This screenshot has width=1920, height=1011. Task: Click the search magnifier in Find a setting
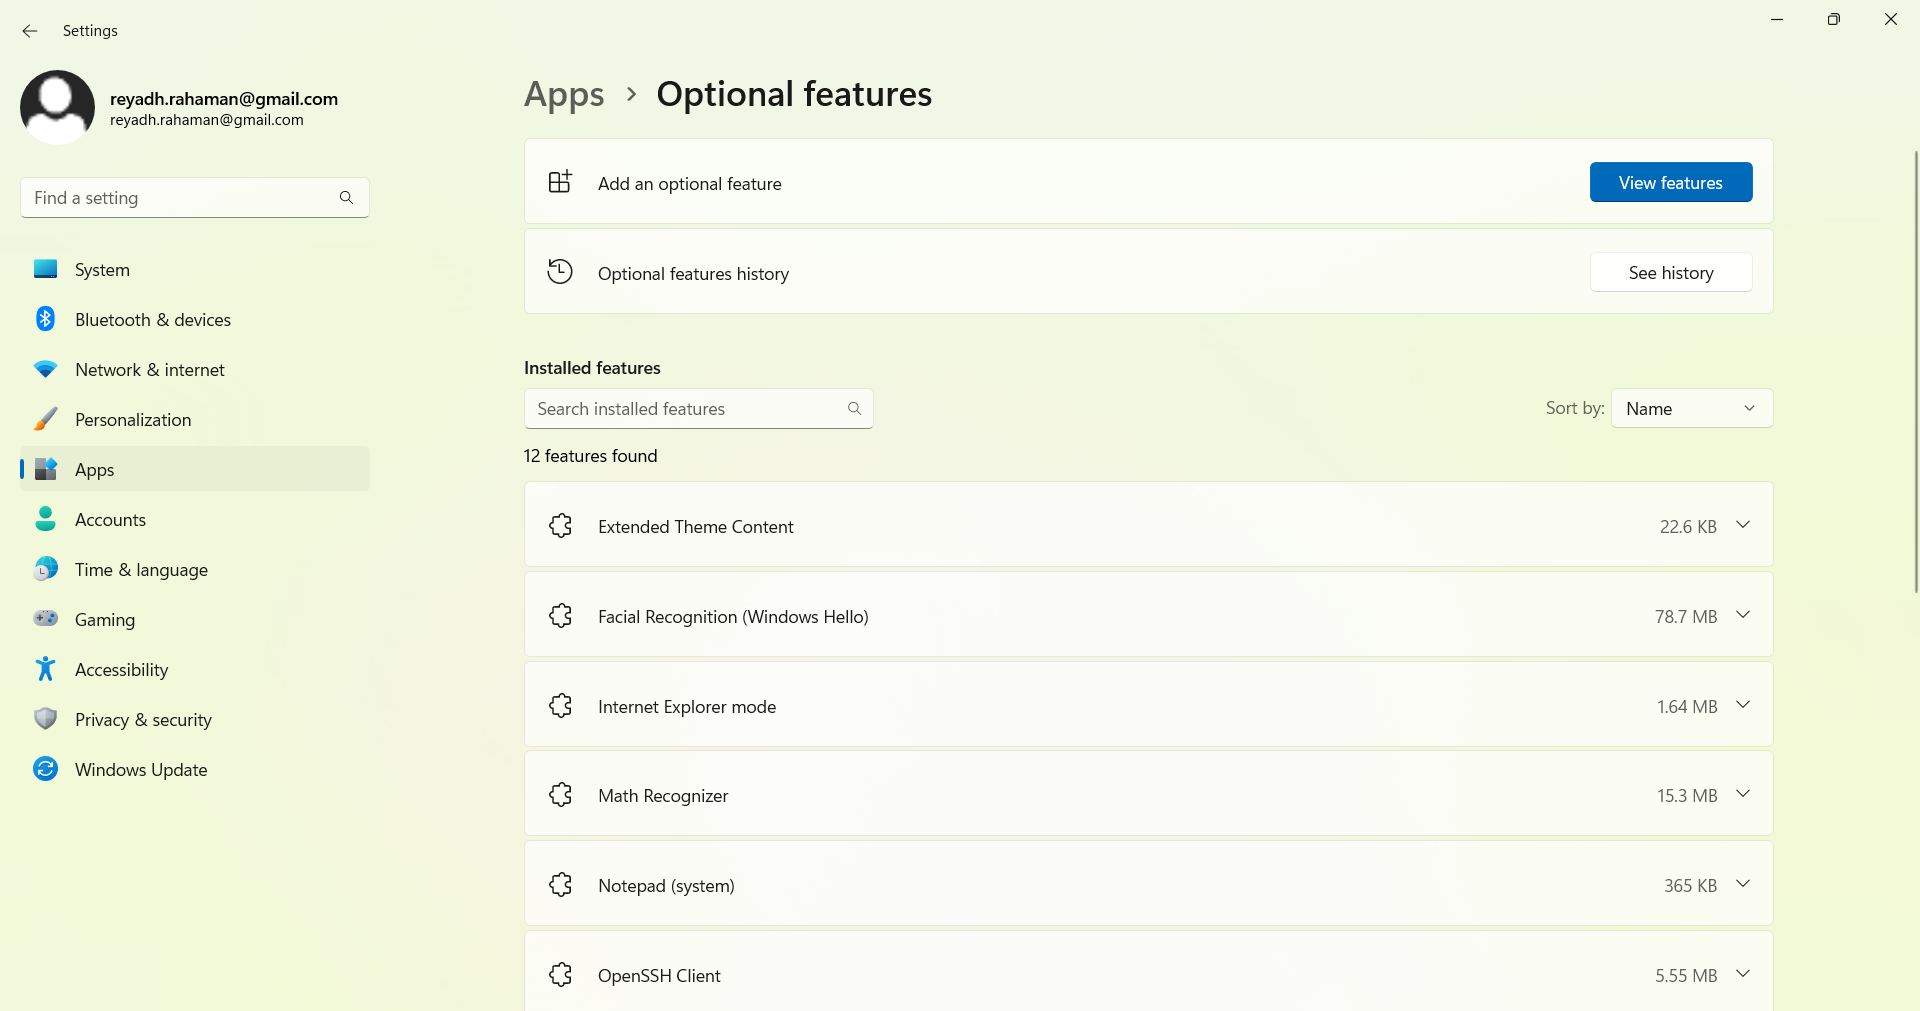click(346, 198)
